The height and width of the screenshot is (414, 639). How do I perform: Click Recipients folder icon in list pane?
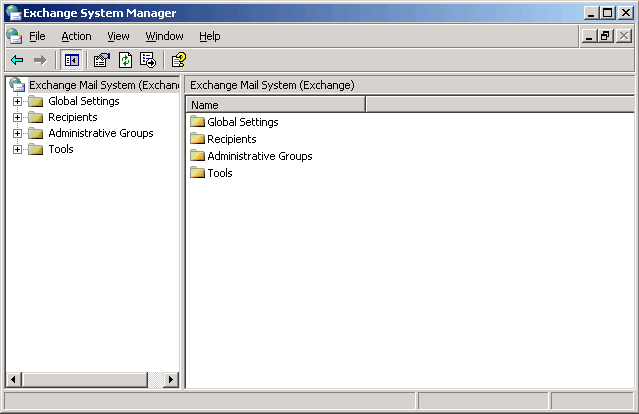pyautogui.click(x=197, y=139)
